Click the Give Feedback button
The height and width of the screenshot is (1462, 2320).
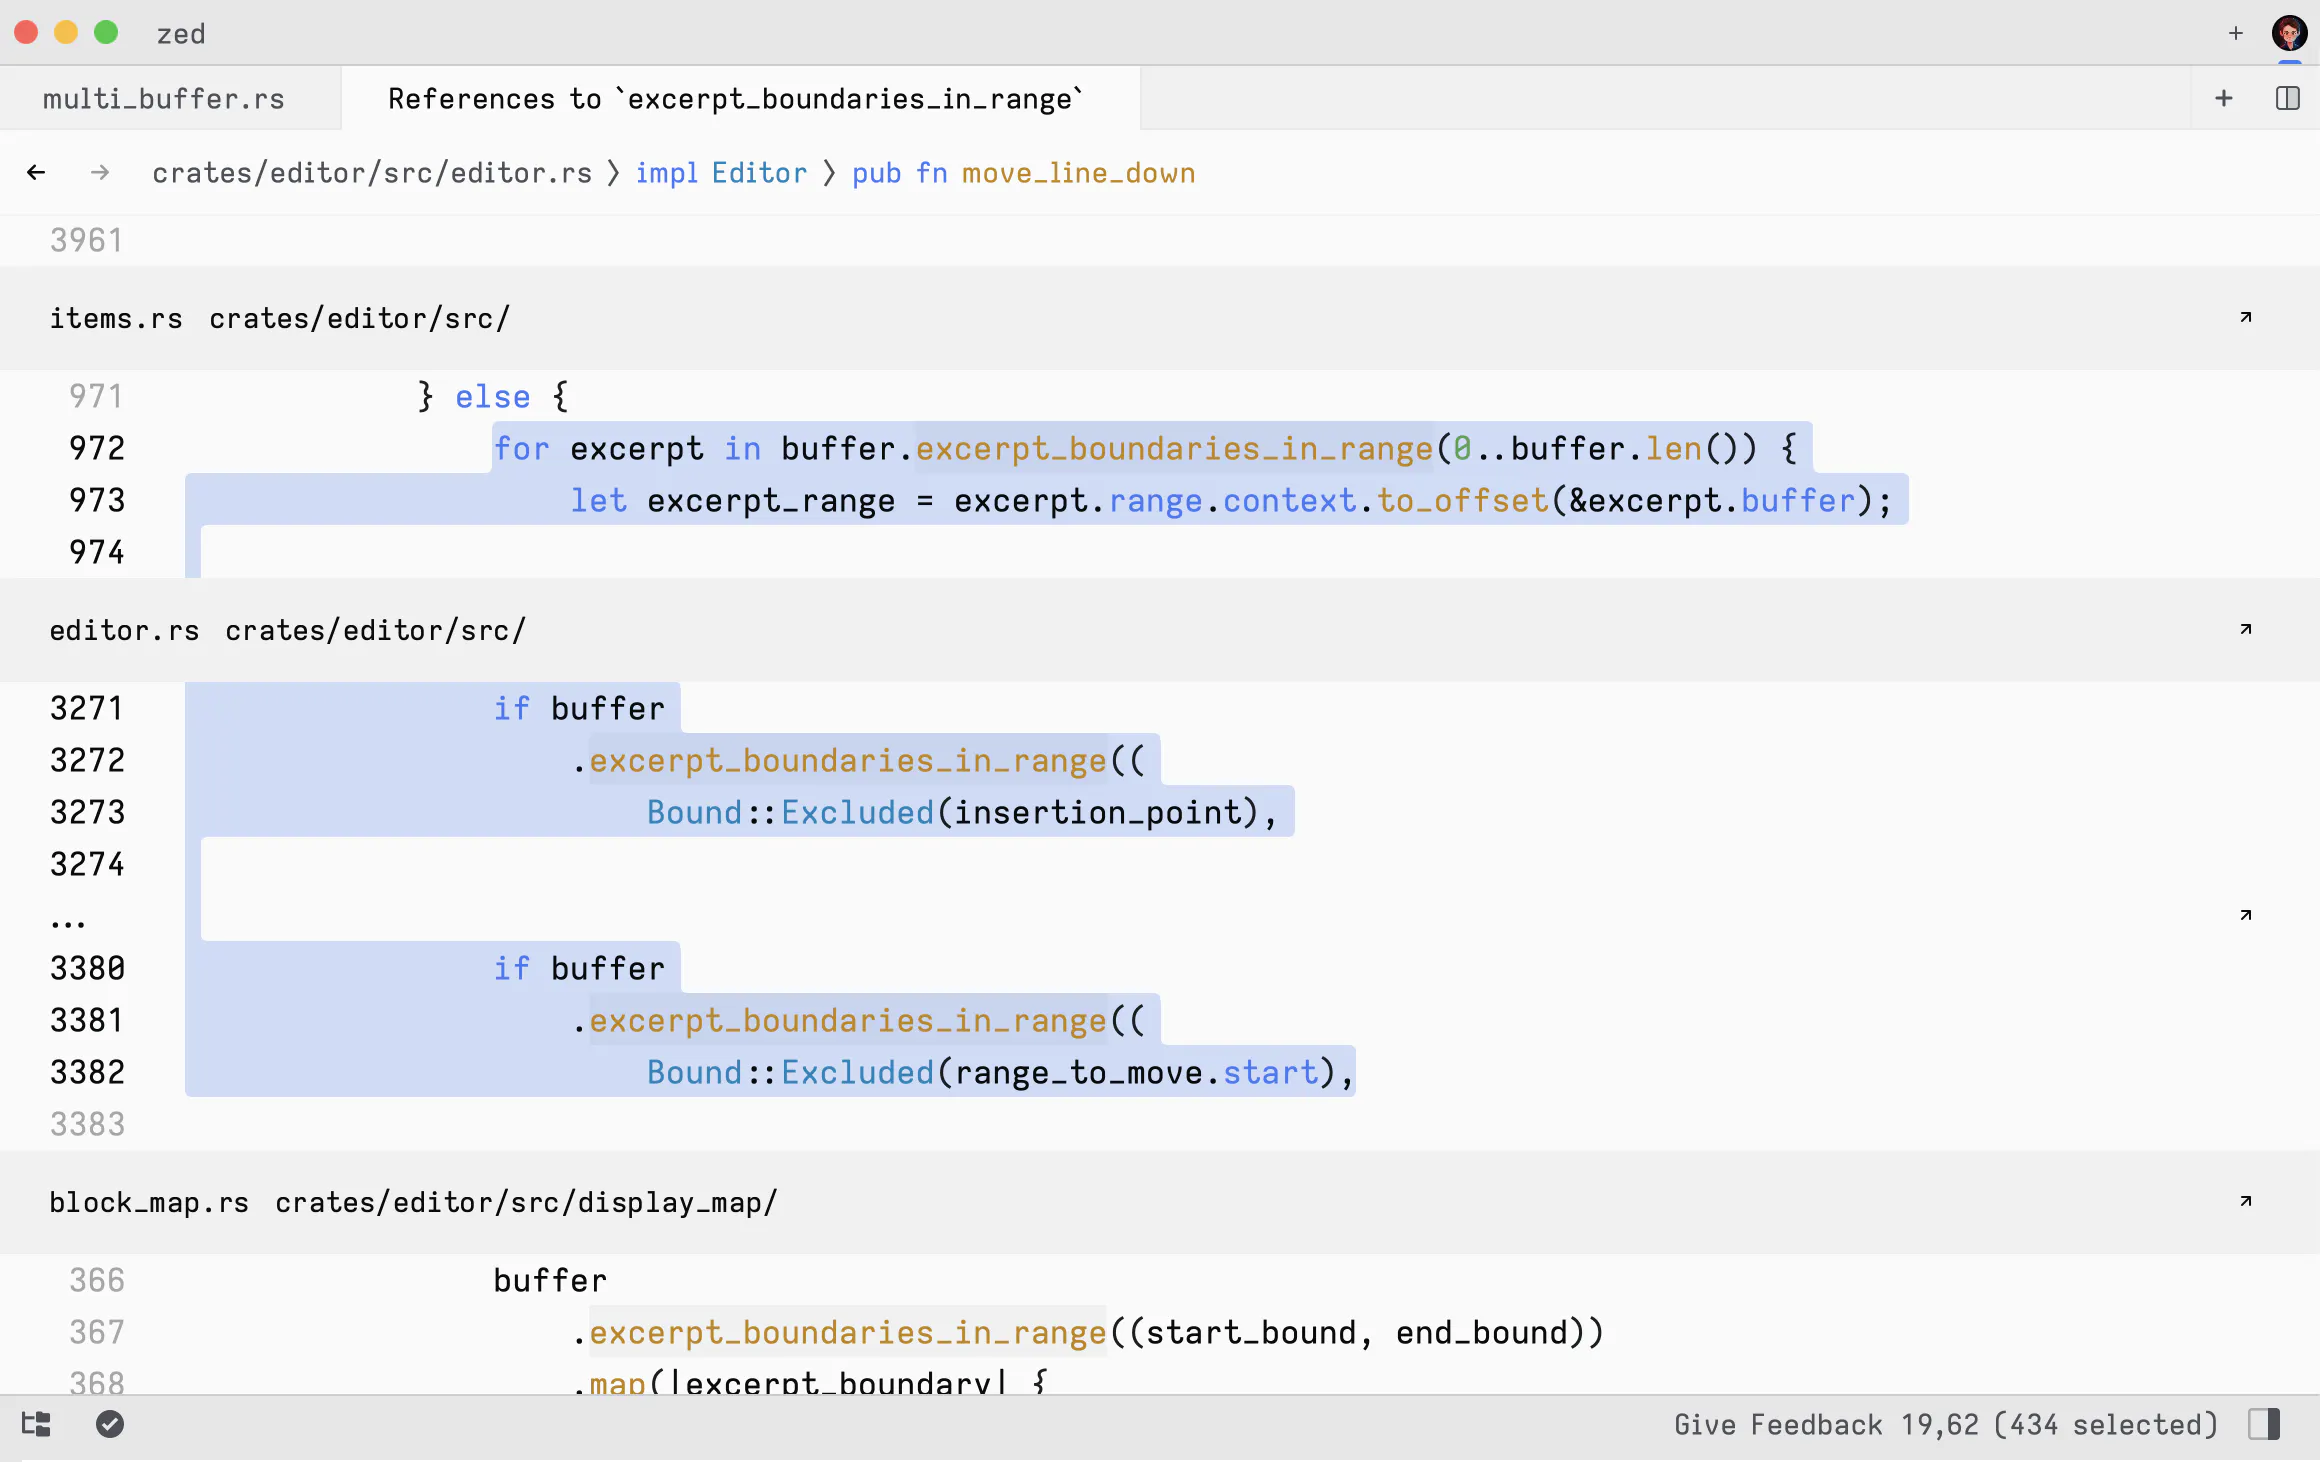(1777, 1424)
